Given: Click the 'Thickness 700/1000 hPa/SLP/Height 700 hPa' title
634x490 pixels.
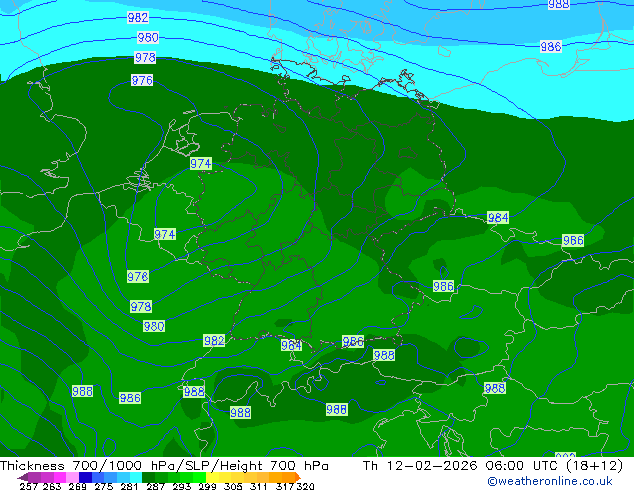Looking at the screenshot, I should tap(164, 466).
